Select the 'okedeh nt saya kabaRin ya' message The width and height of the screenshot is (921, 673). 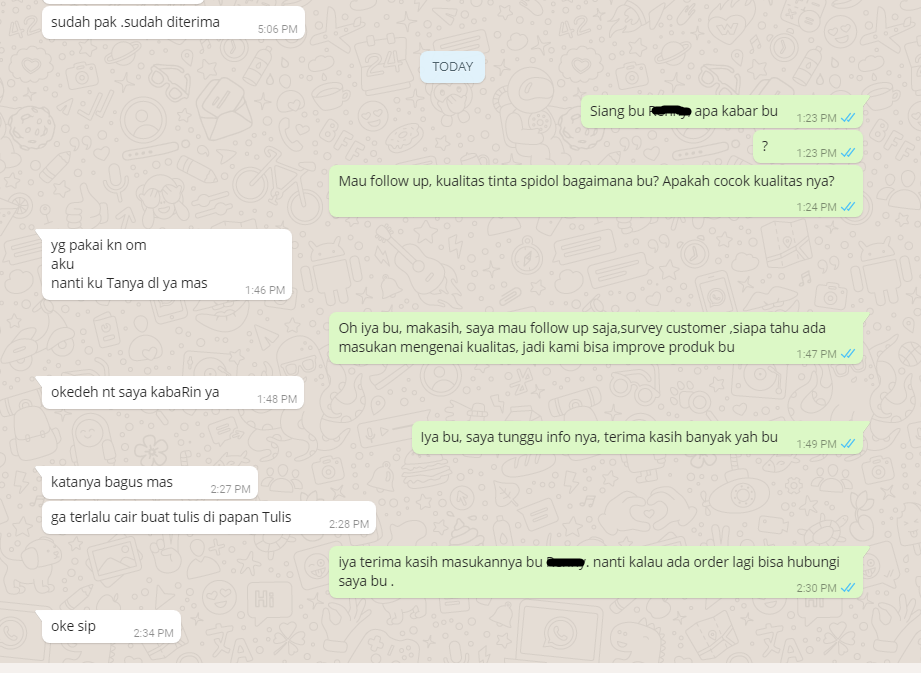coord(173,392)
